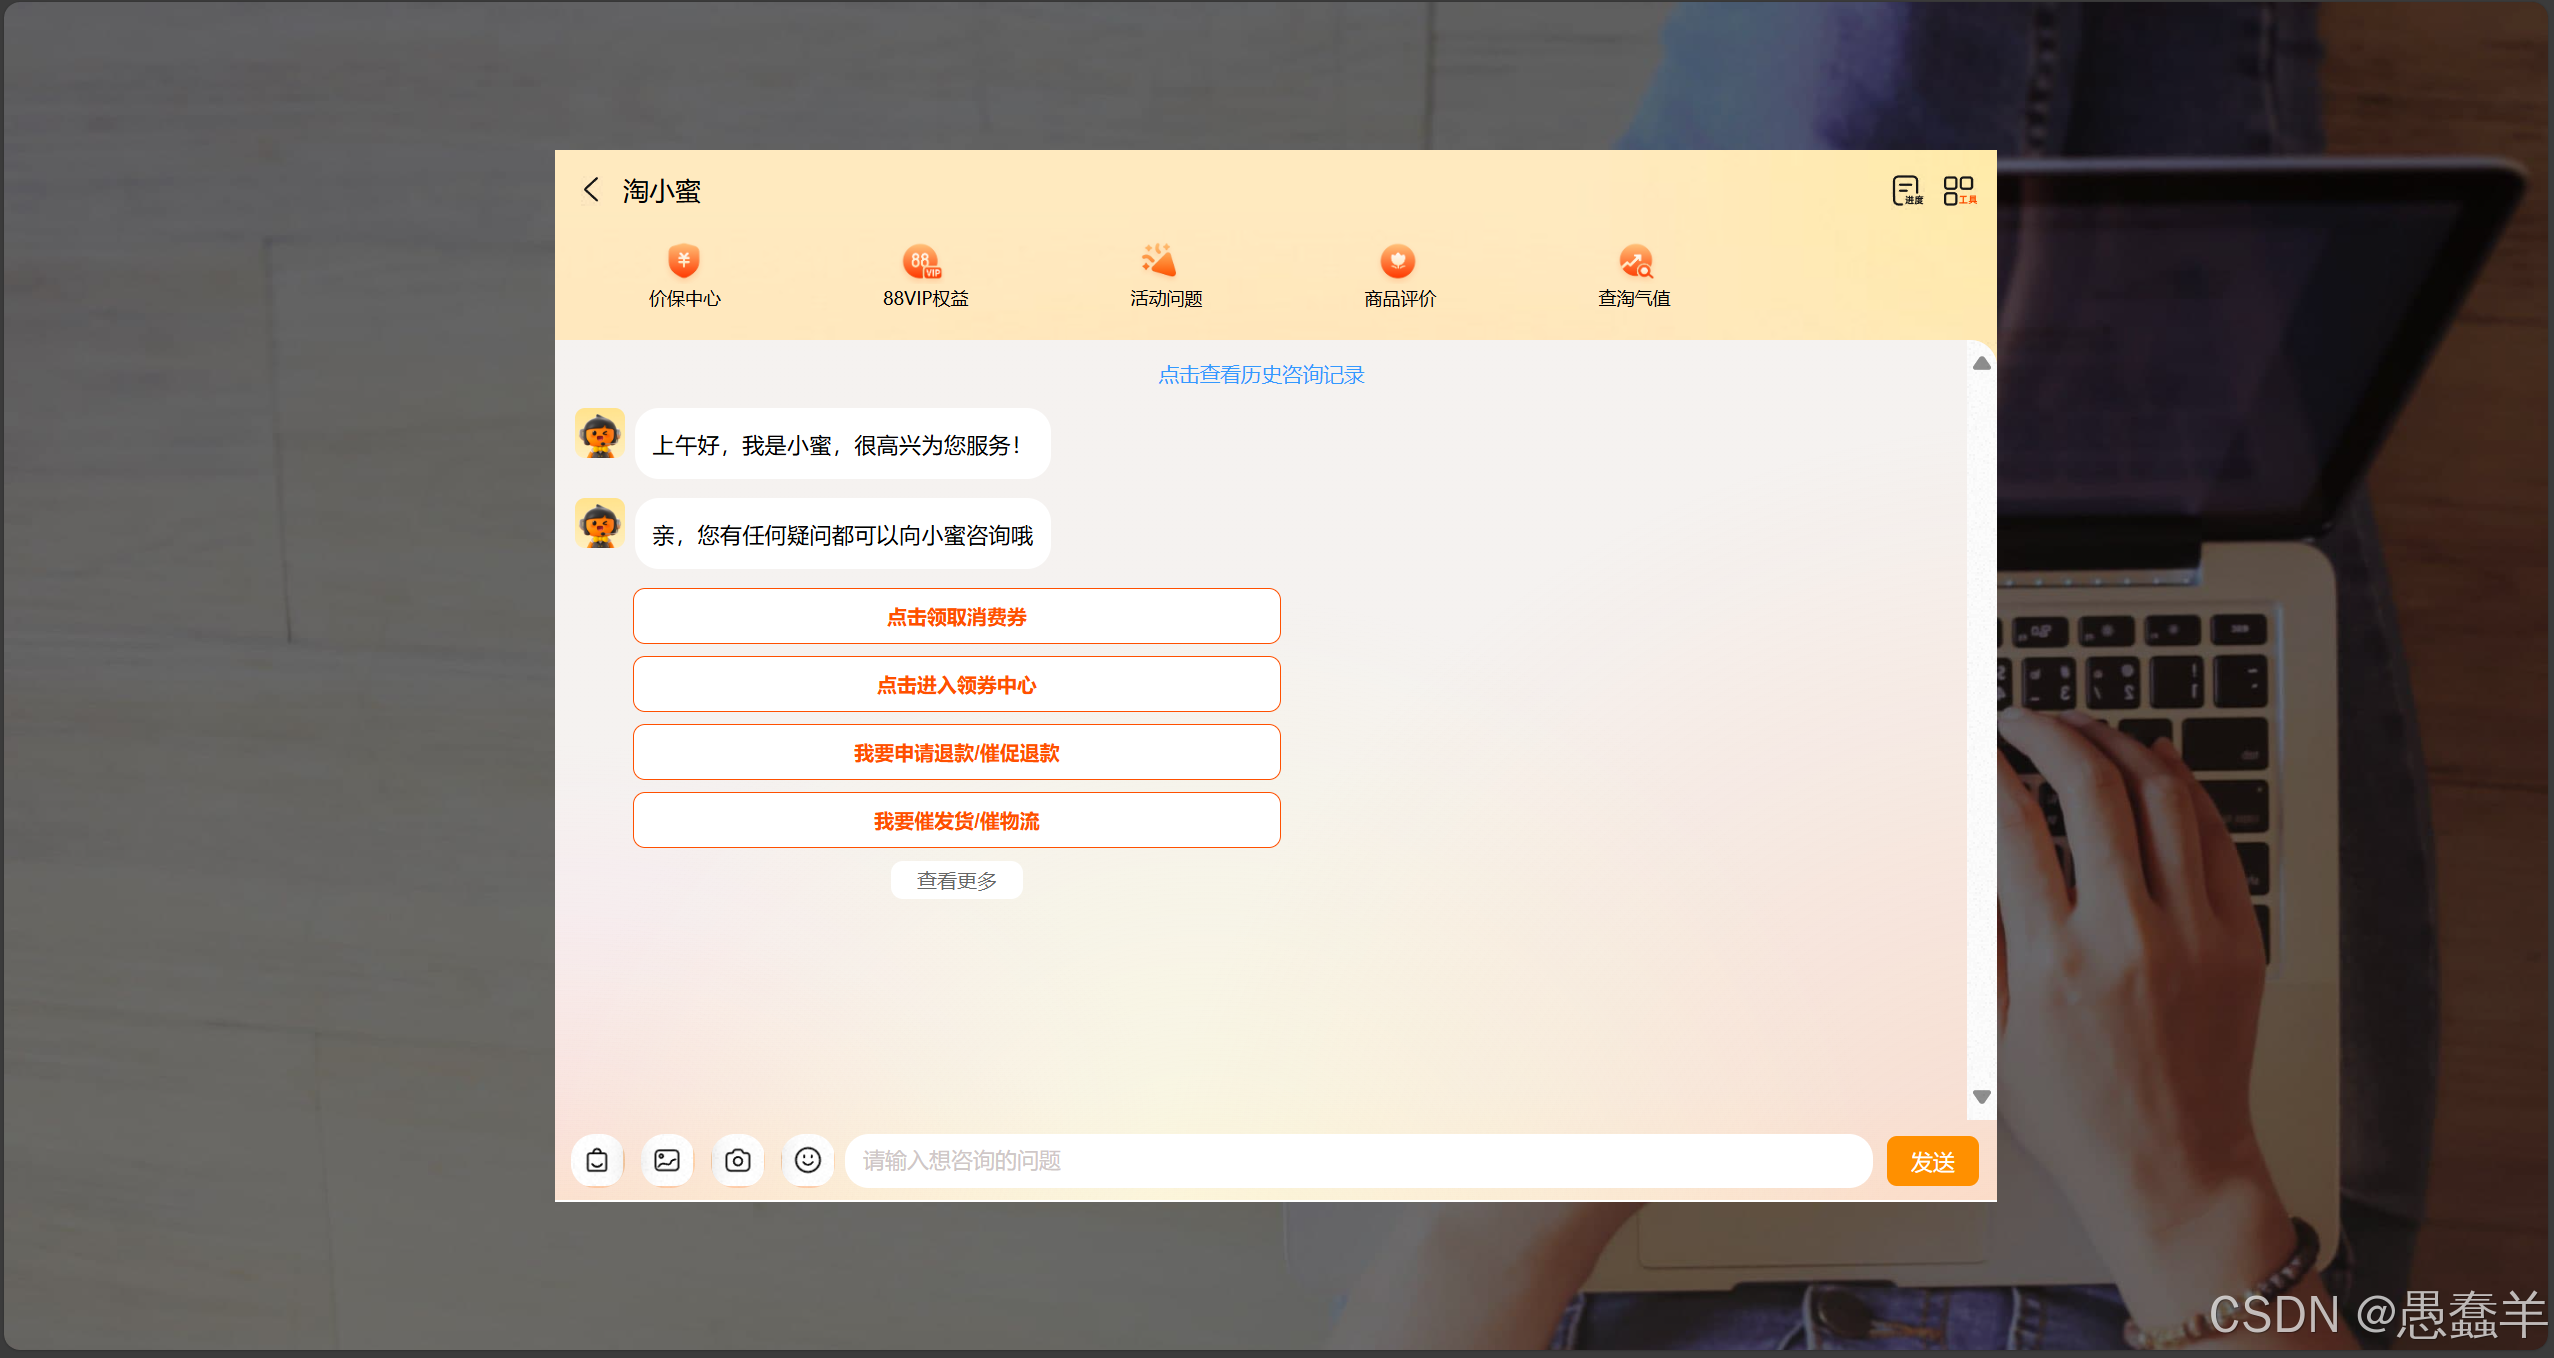The height and width of the screenshot is (1358, 2554).
Task: Open the emoji smiley picker
Action: click(808, 1160)
